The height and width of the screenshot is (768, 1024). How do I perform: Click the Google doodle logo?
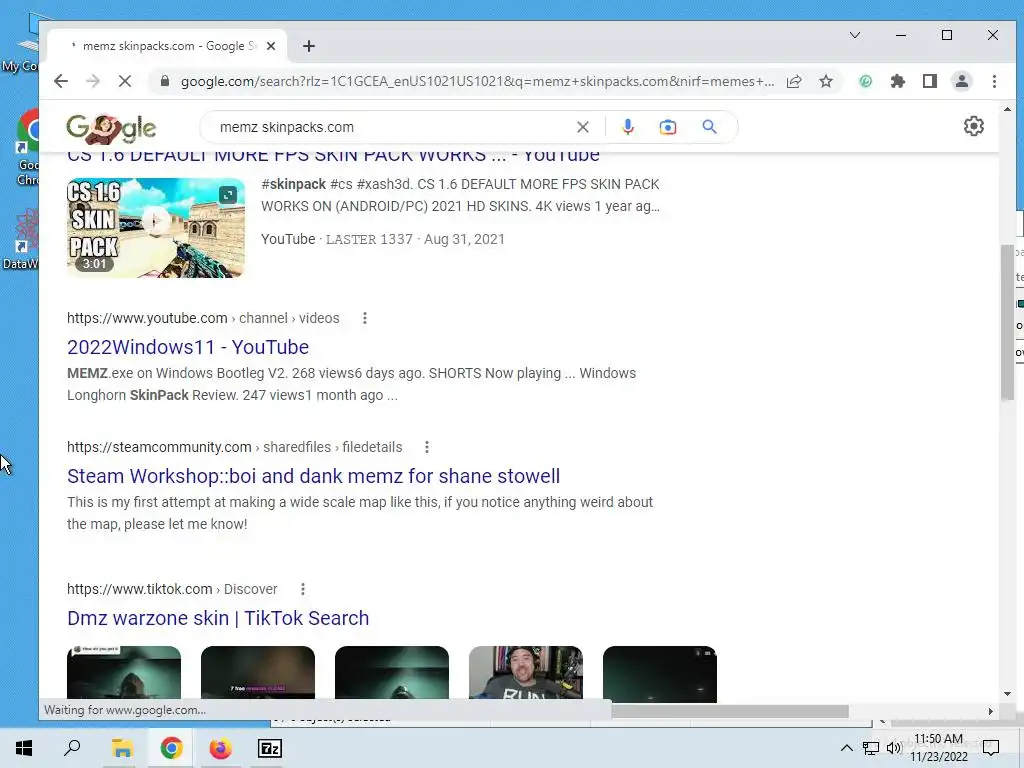(x=111, y=129)
